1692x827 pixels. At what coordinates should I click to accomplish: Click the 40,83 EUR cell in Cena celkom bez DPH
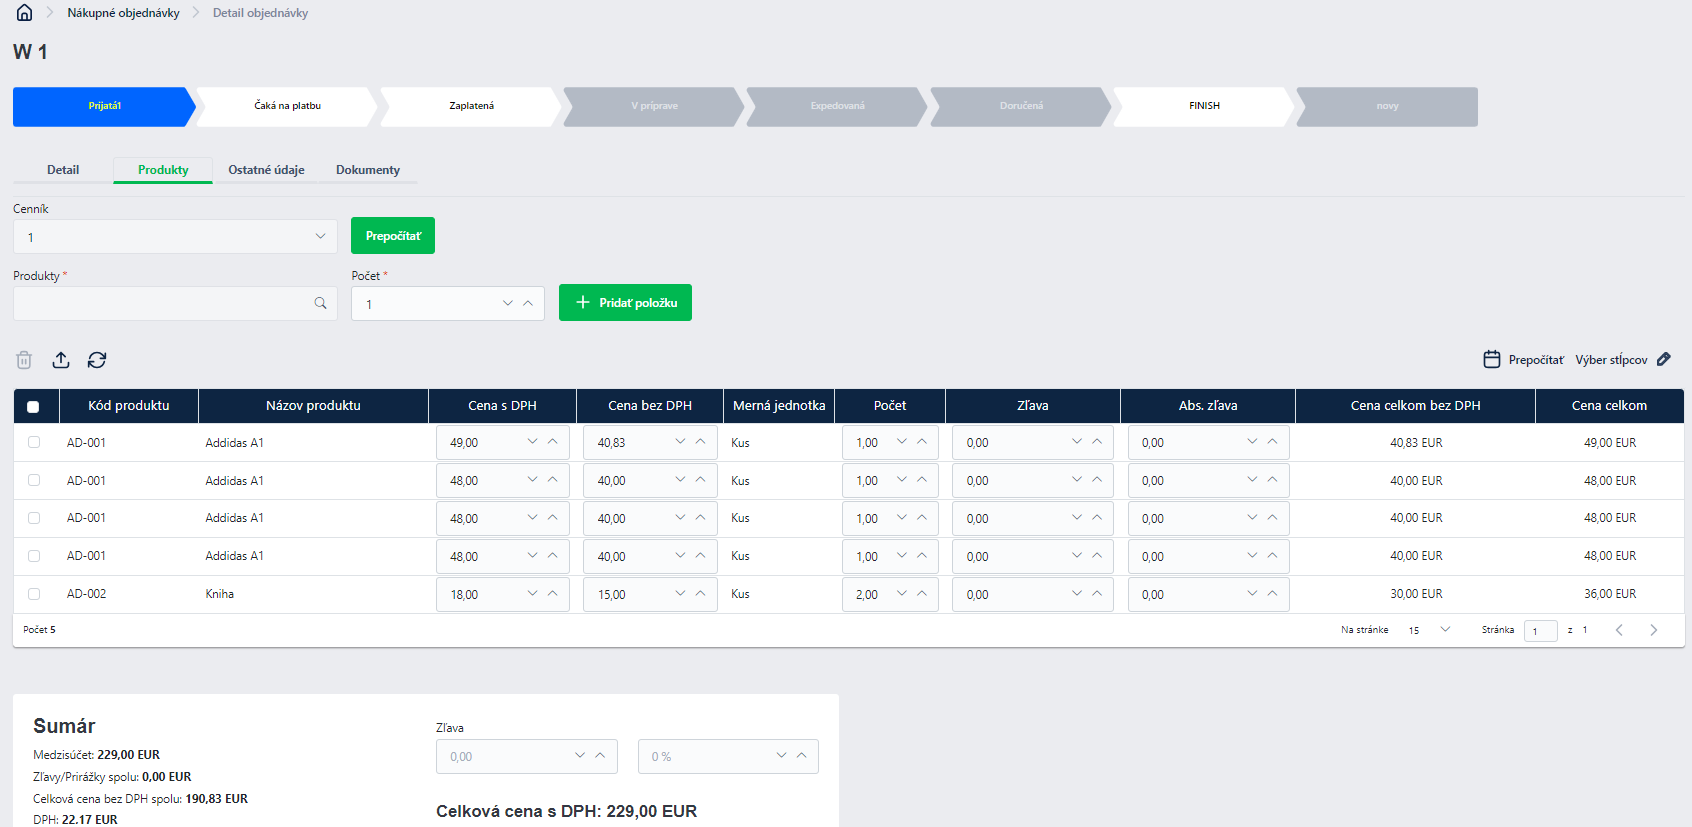coord(1416,442)
